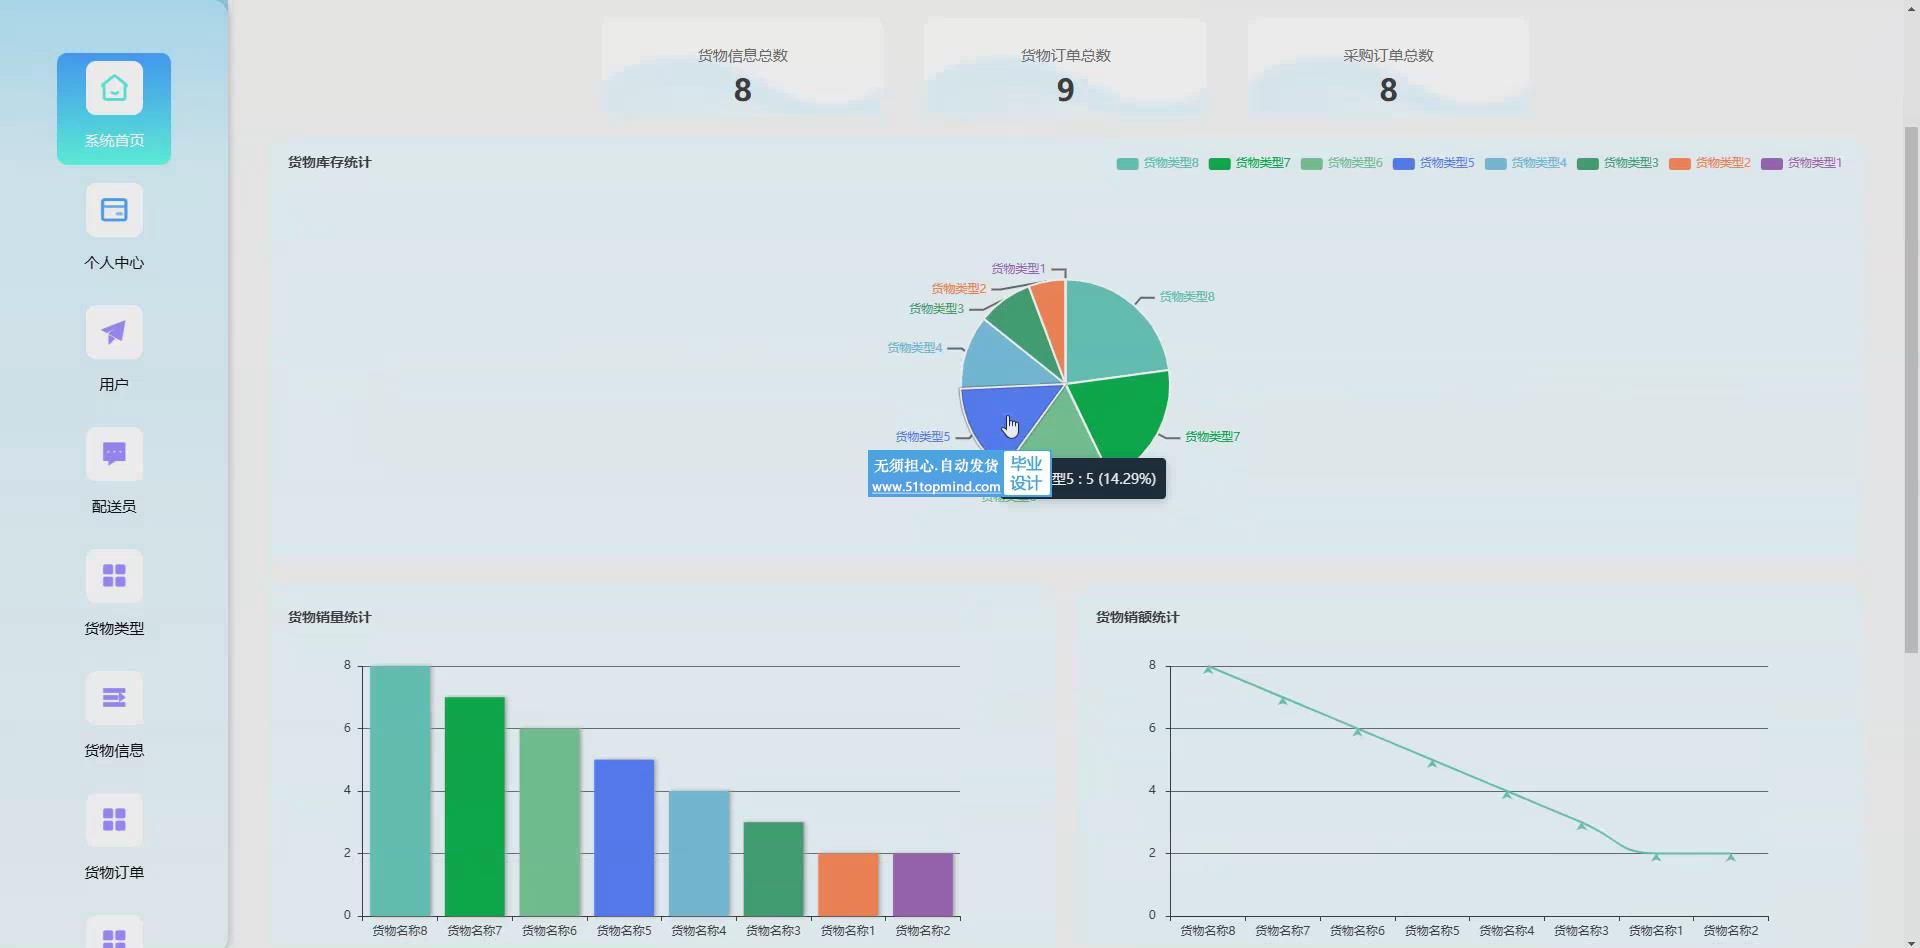The height and width of the screenshot is (948, 1920).
Task: Open the 货物信息 list icon
Action: click(114, 699)
